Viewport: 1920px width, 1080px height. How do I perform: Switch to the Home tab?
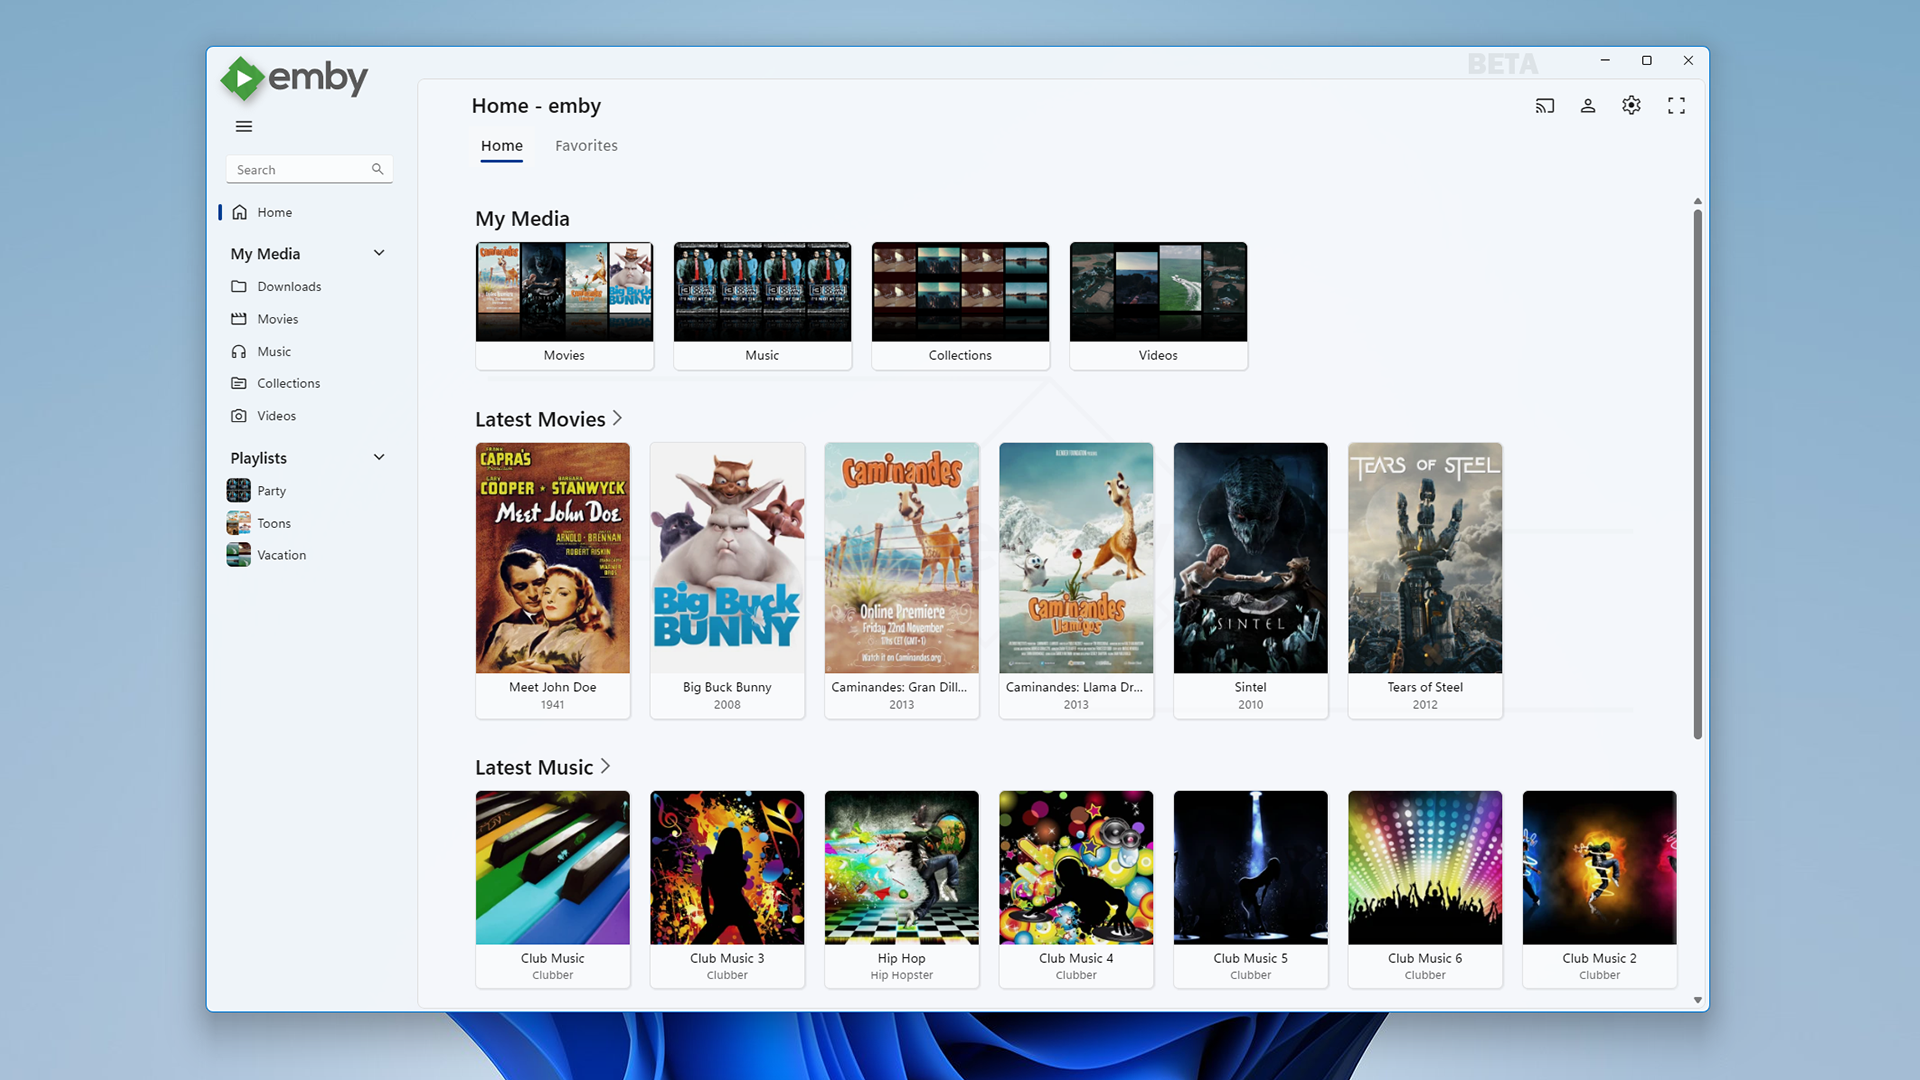[502, 146]
